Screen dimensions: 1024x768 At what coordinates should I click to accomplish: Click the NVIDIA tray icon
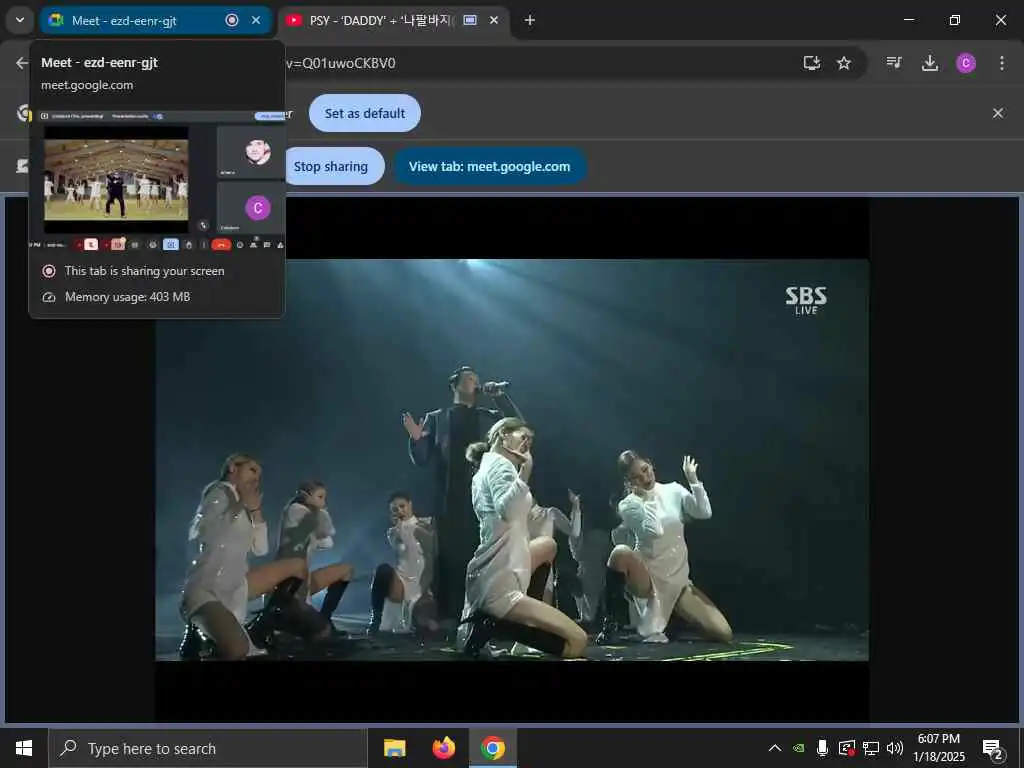[x=799, y=748]
